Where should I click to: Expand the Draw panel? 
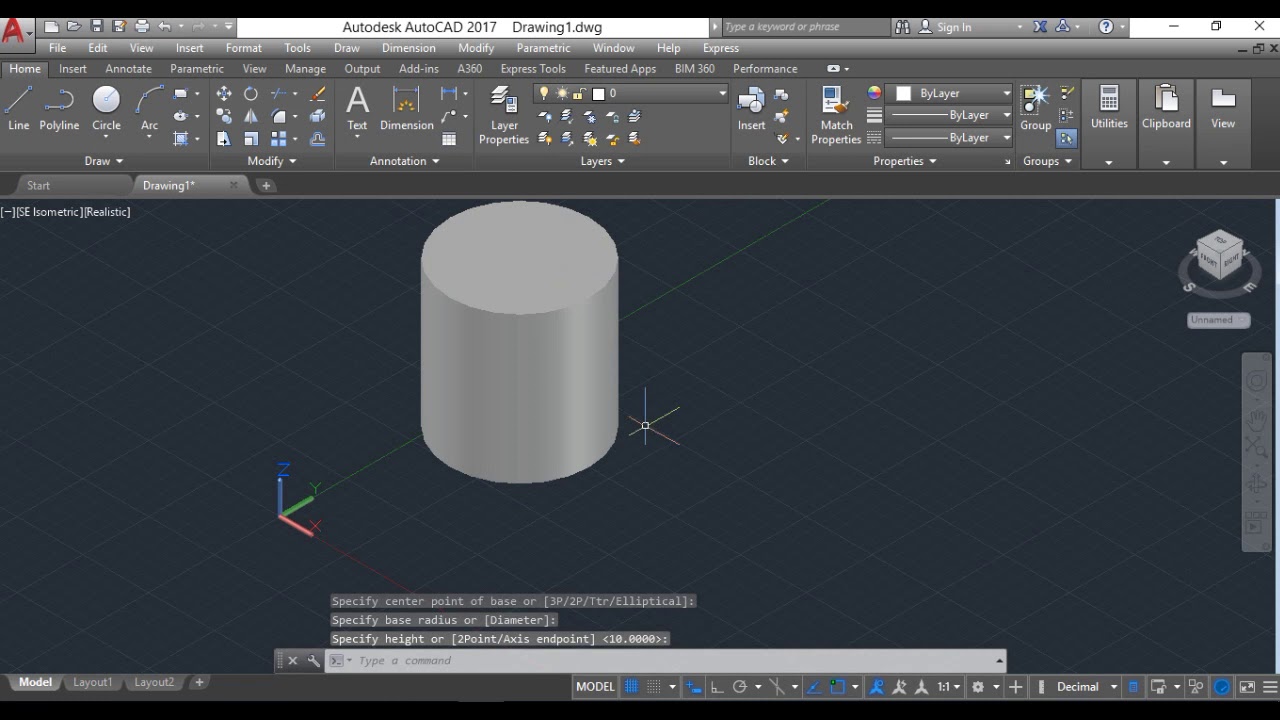point(104,161)
